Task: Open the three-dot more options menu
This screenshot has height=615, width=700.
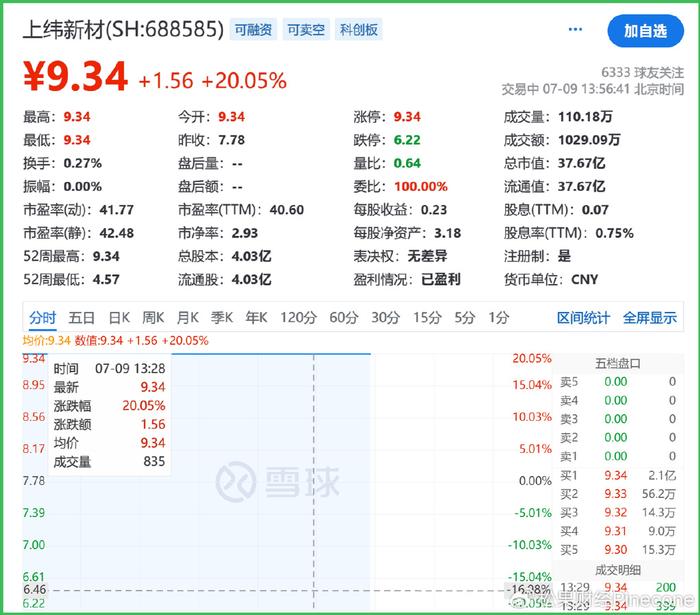Action: pos(575,29)
